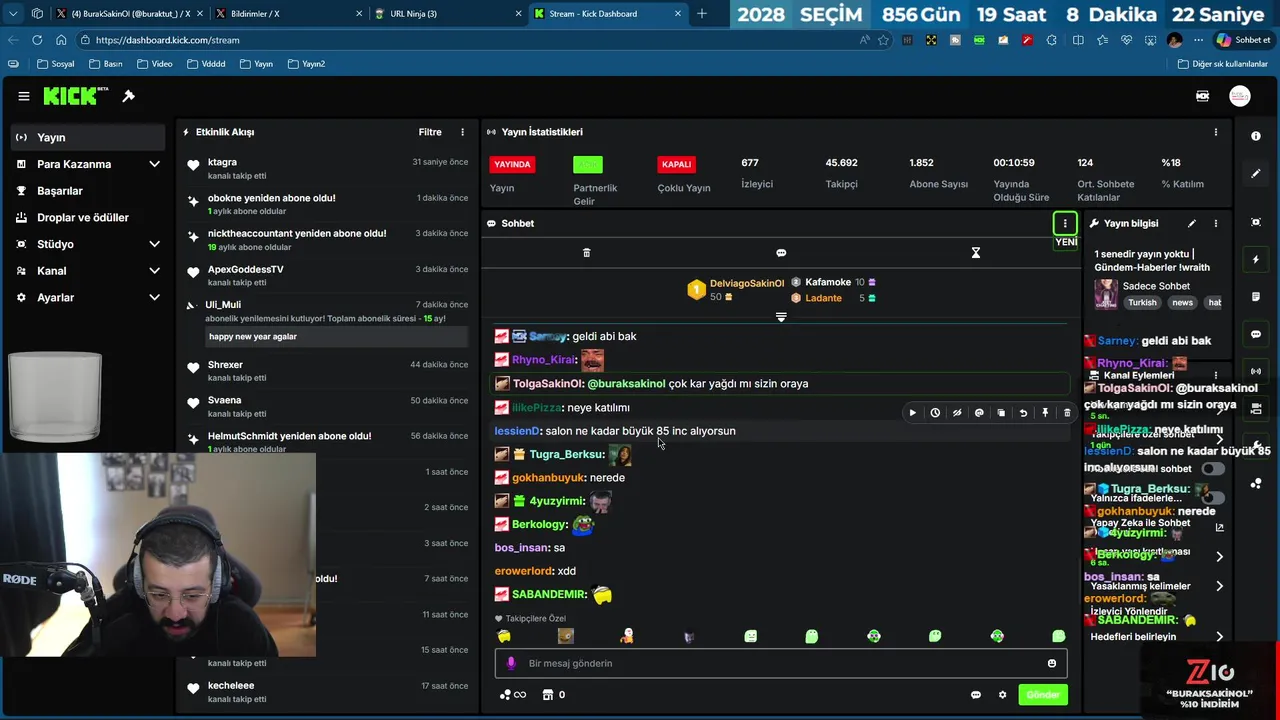Click the camera icon on the right rail
Viewport: 1280px width, 720px height.
point(1256,409)
